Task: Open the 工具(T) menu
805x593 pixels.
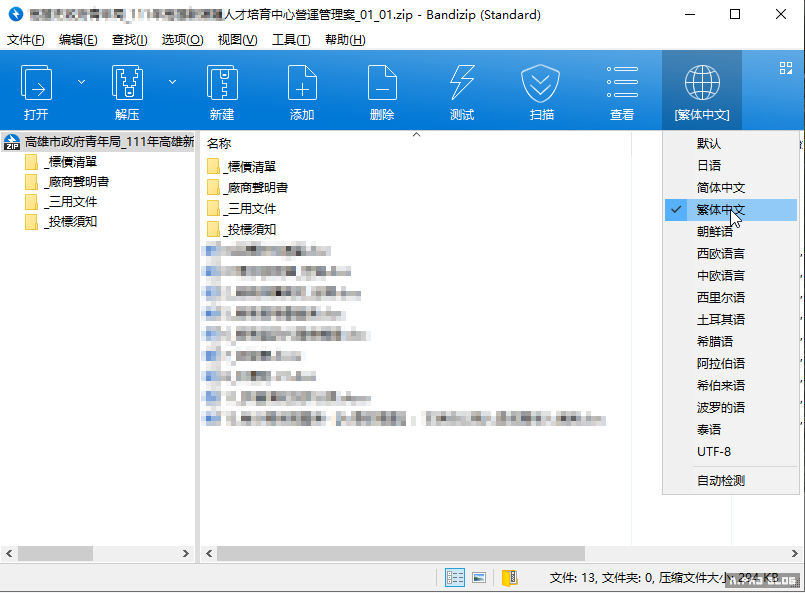Action: pyautogui.click(x=291, y=40)
